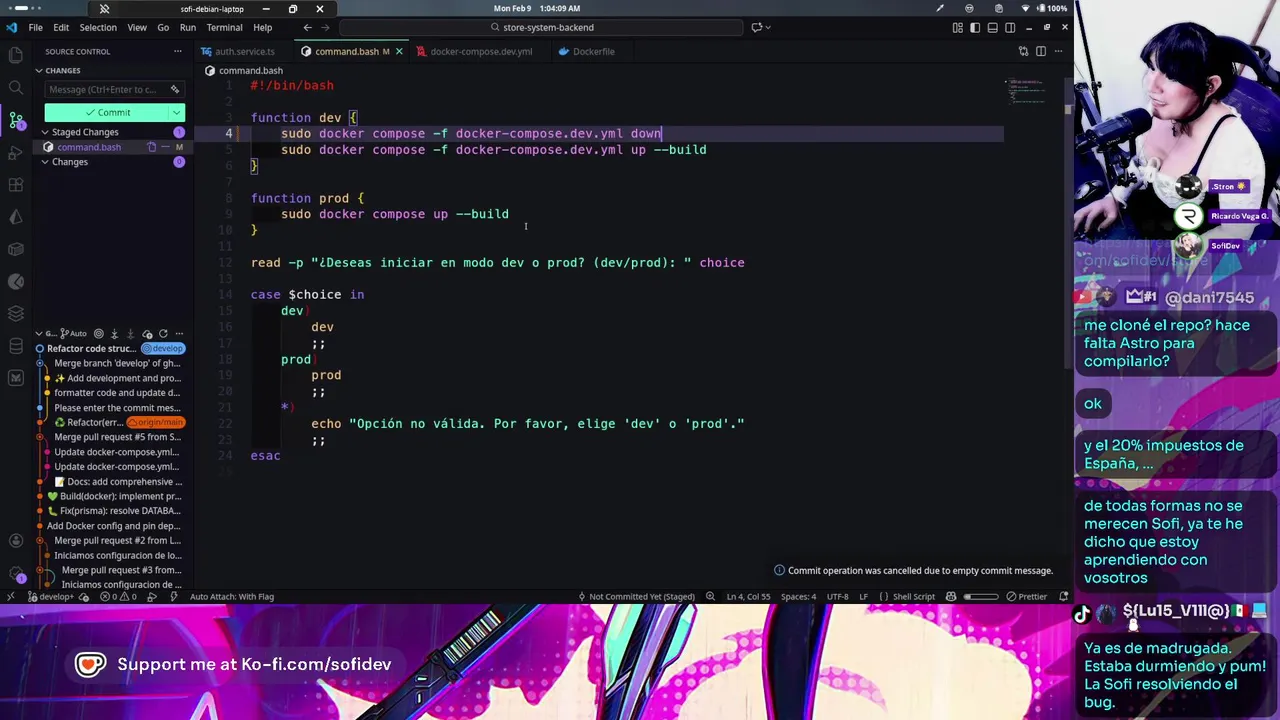Change the UTF-8 encoding selector
Screen dimensions: 1280x720
(838, 596)
